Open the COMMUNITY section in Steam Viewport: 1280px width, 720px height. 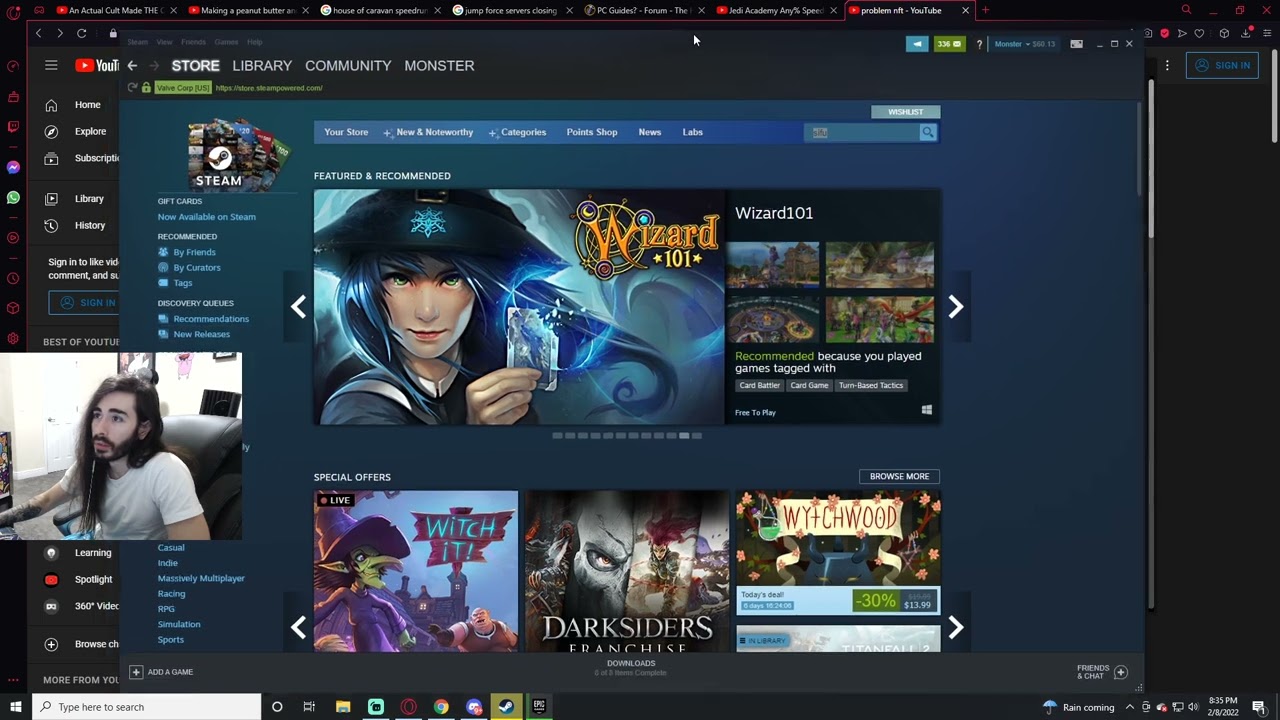(x=348, y=66)
